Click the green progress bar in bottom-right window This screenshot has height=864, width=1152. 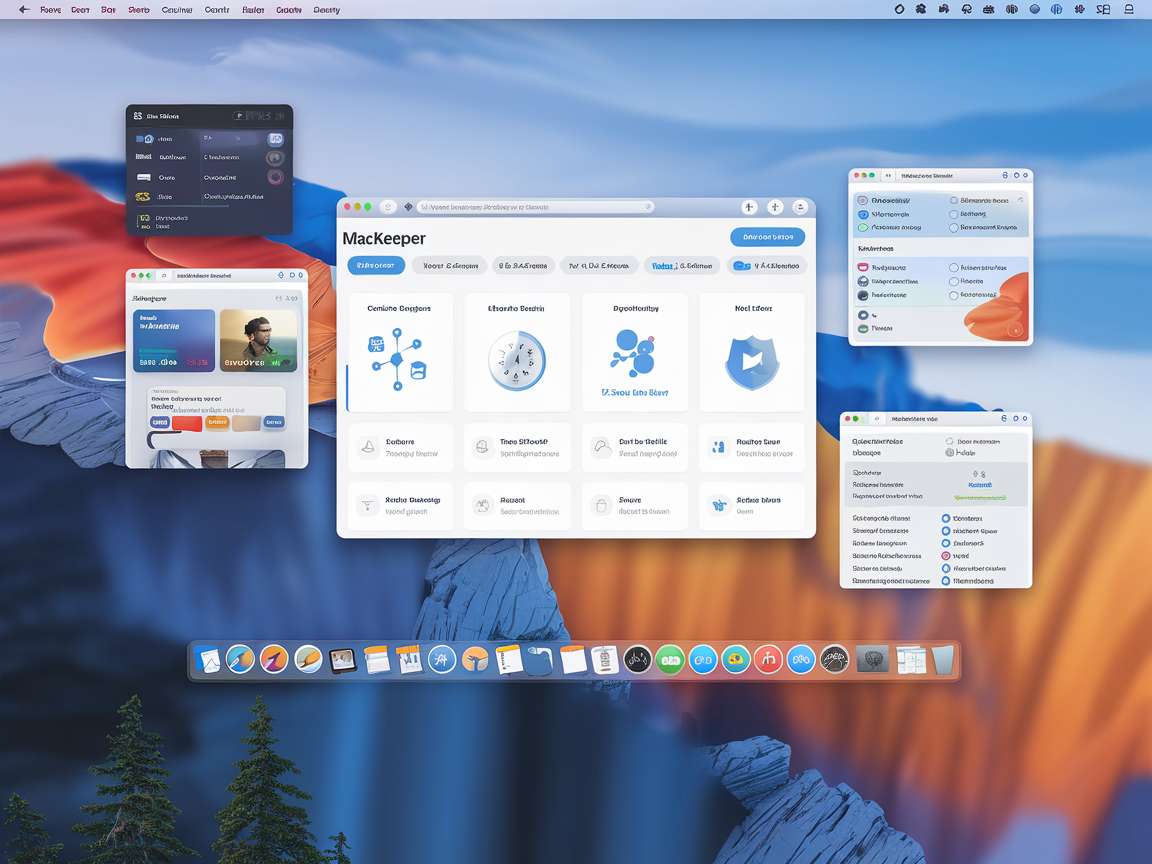[x=979, y=497]
